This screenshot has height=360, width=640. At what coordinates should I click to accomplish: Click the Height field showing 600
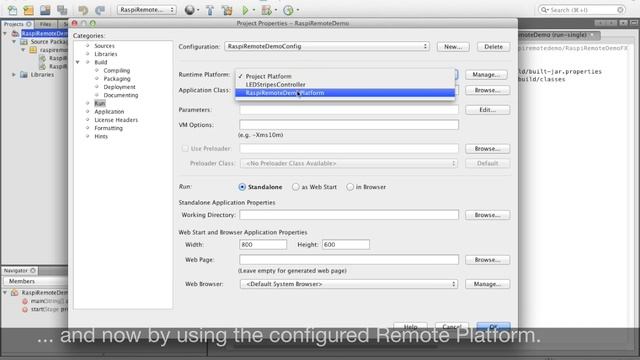[346, 244]
